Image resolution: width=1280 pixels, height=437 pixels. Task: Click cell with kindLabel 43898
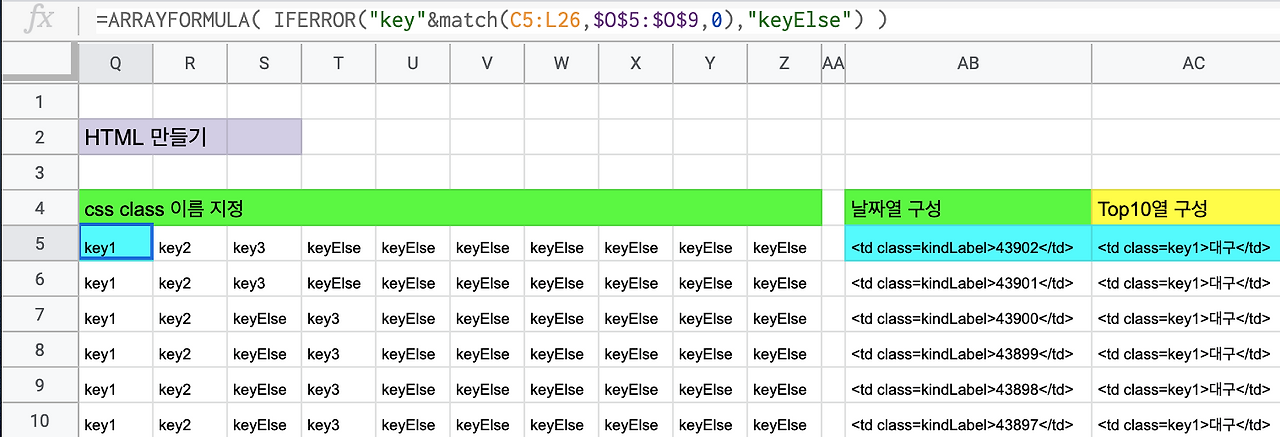[968, 386]
